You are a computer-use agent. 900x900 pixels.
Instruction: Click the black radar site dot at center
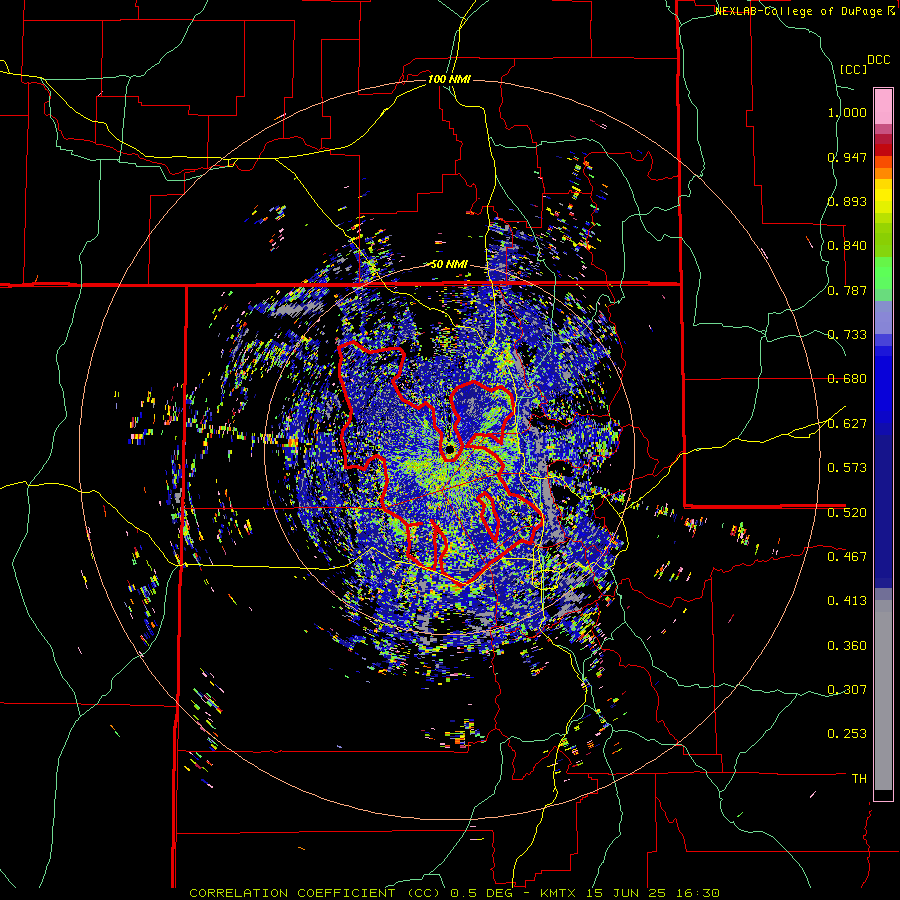coord(449,449)
